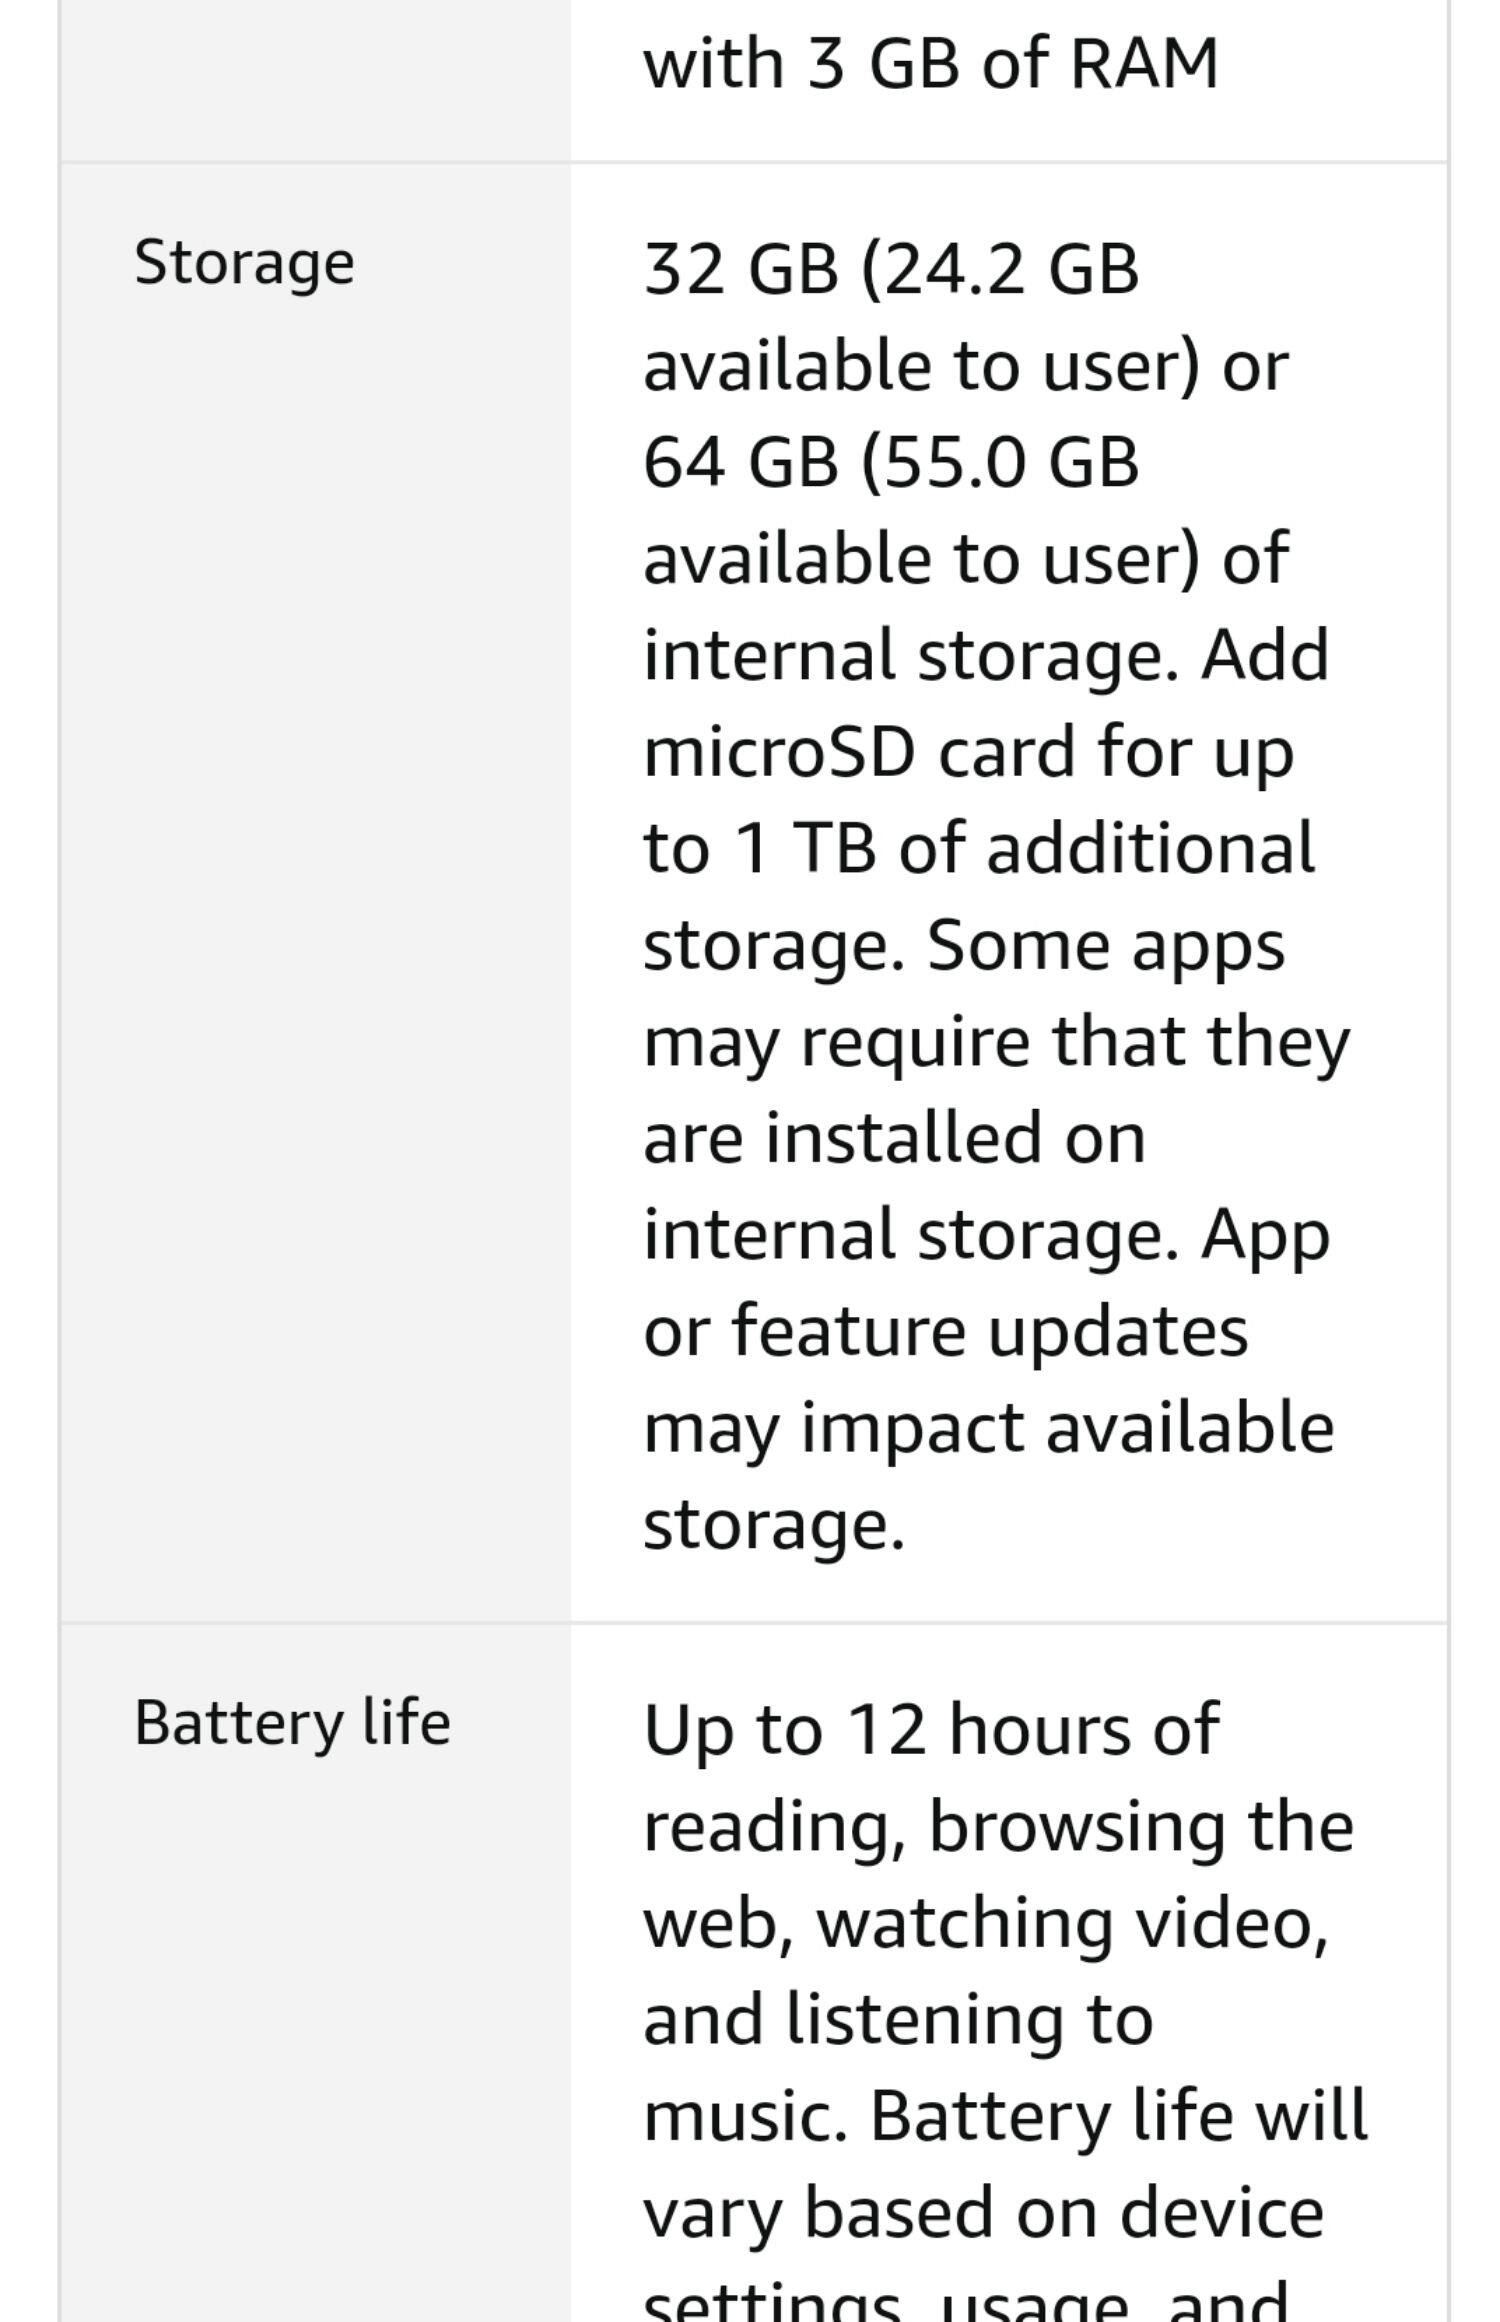Select the "32 GB (24.2 GB" text line
Viewport: 1500px width, 2322px height.
pyautogui.click(x=890, y=269)
